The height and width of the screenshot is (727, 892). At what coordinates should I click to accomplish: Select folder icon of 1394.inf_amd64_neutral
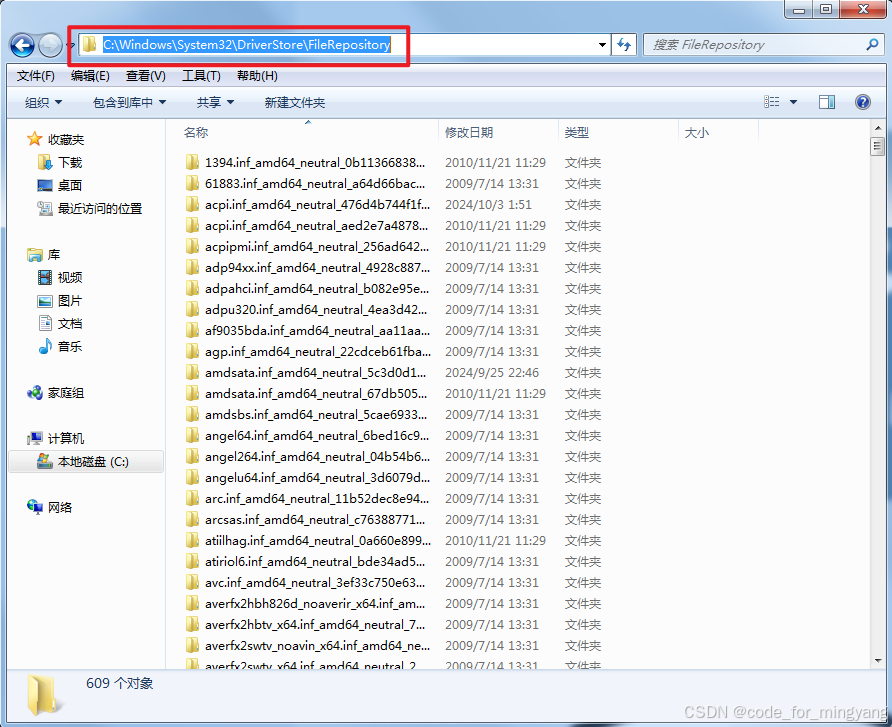(192, 163)
